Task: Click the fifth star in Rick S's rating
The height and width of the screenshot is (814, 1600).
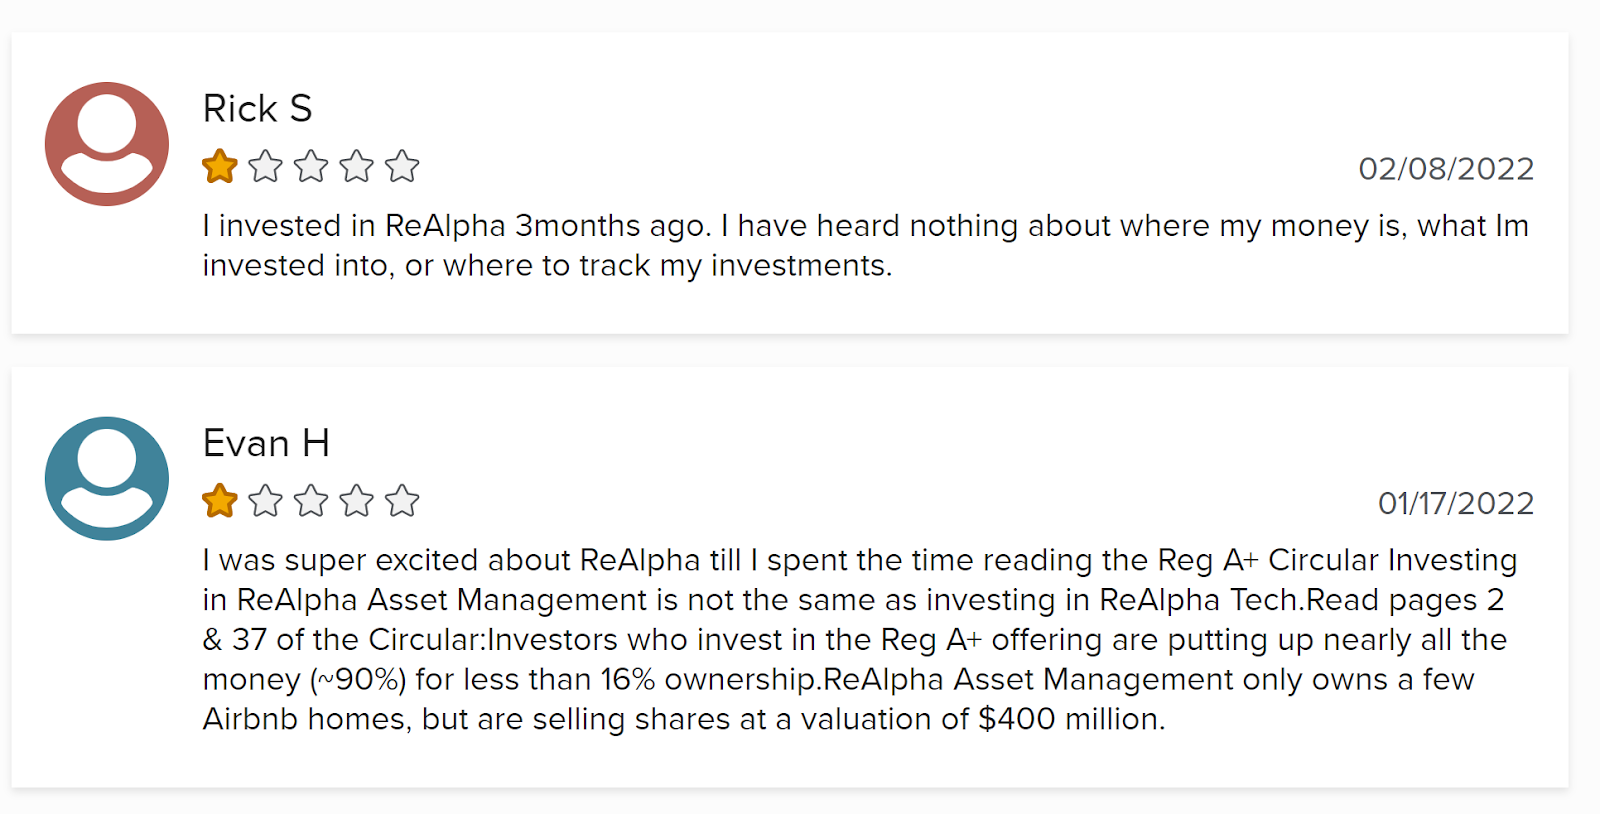Action: [402, 166]
